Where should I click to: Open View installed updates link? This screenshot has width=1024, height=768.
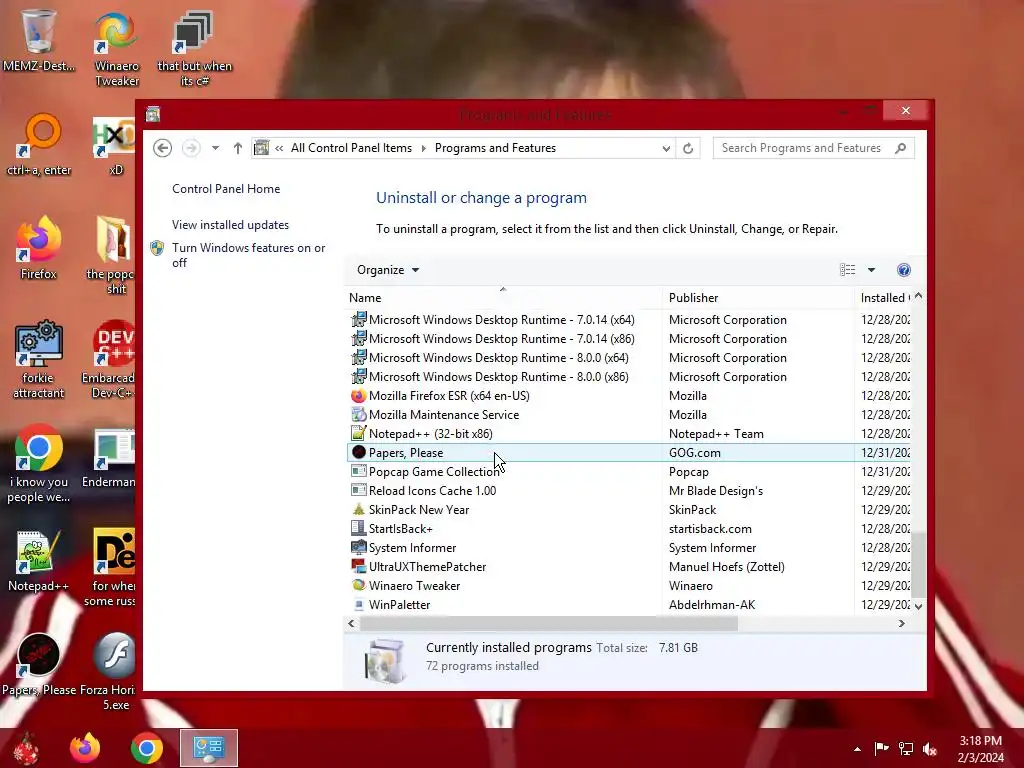click(231, 225)
